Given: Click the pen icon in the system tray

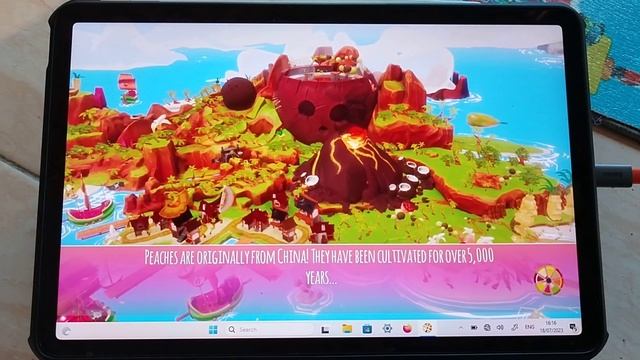Looking at the screenshot, I should (x=515, y=327).
